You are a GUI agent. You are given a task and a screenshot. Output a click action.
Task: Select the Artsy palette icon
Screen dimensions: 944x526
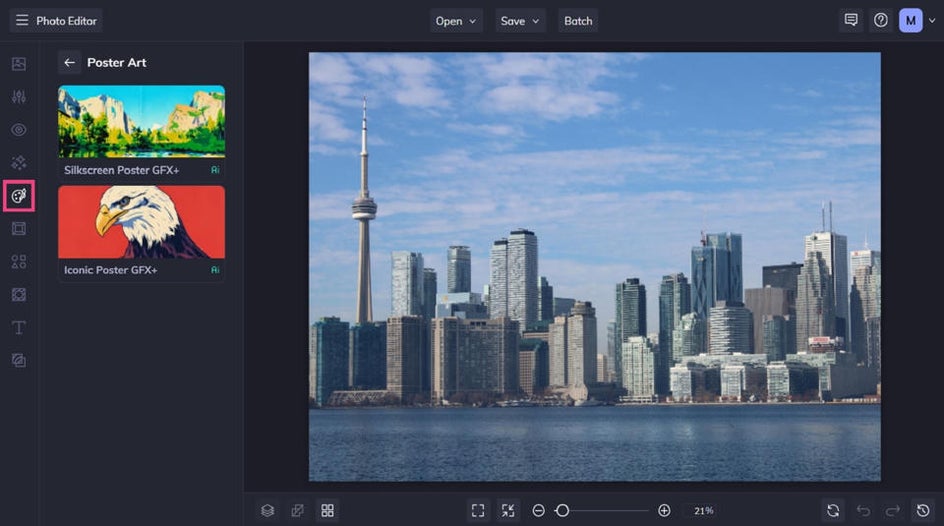(19, 196)
